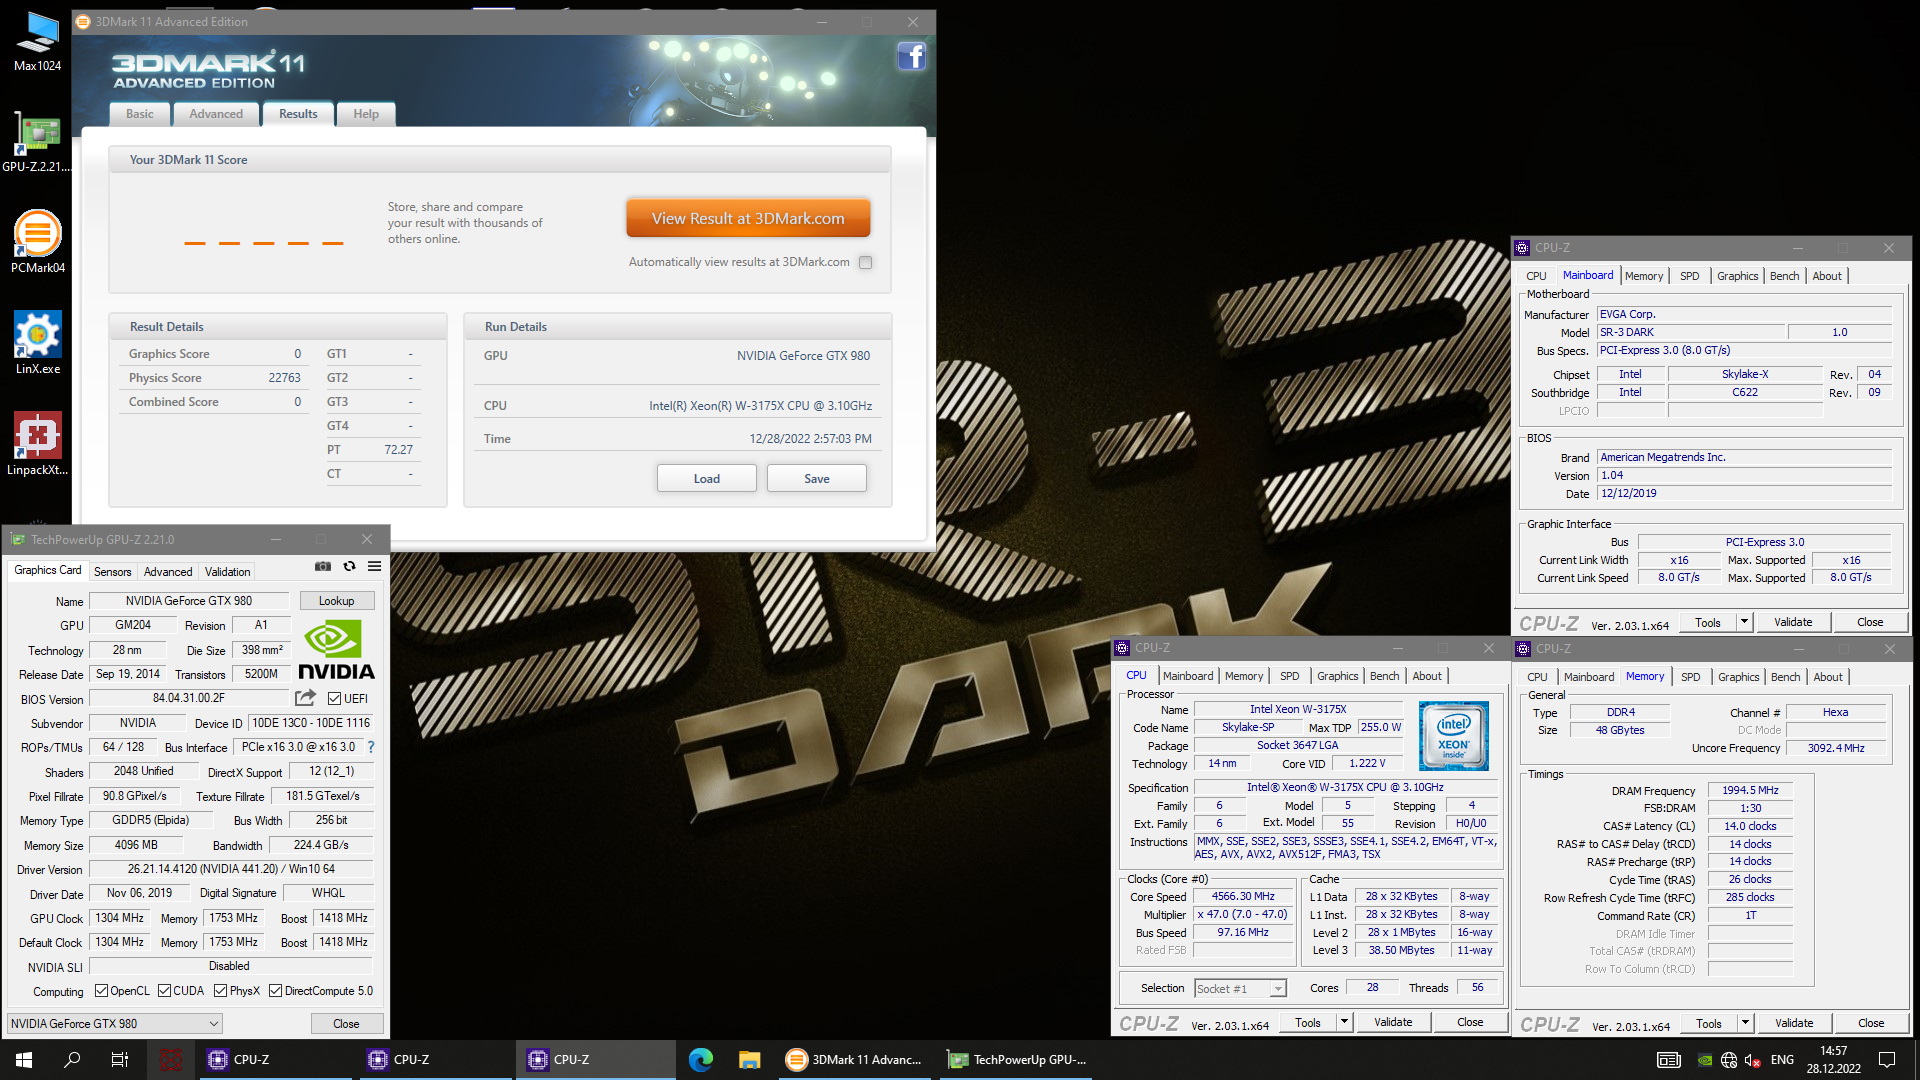Click Validate in CPU-Z CPU window
Image resolution: width=1920 pixels, height=1080 pixels.
[1393, 1022]
